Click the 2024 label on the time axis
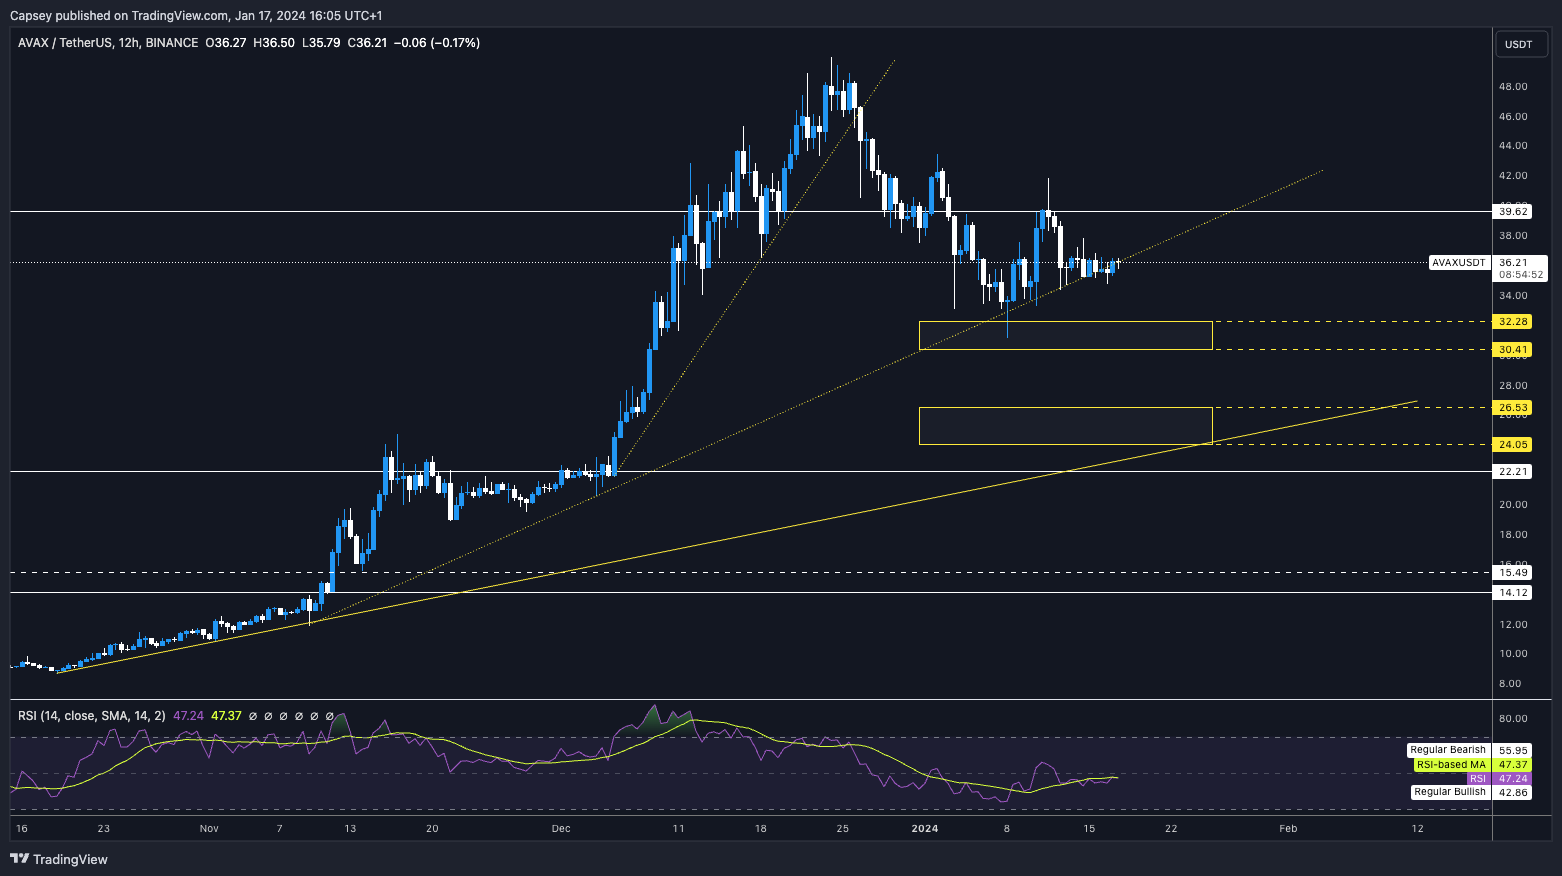1562x876 pixels. (x=925, y=828)
